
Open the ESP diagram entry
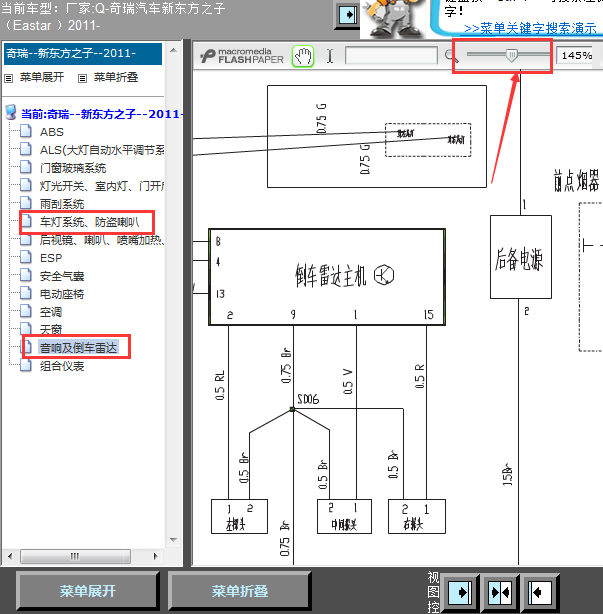coord(51,258)
